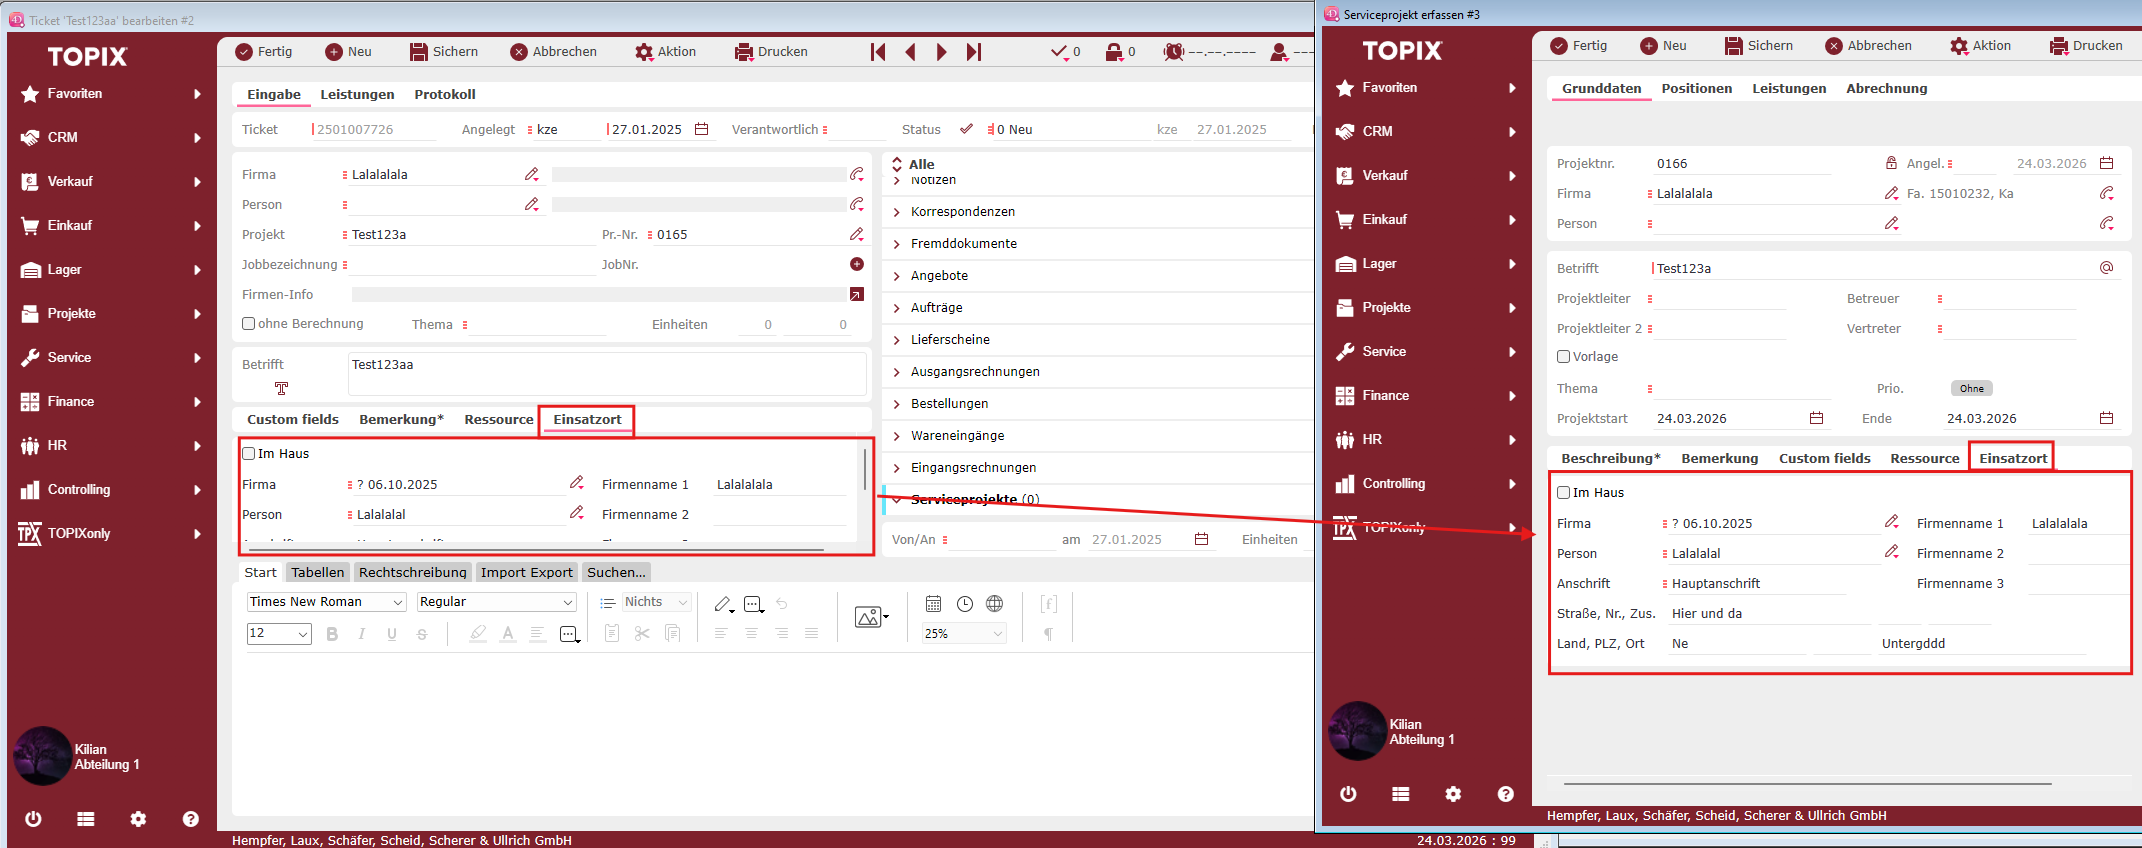Click the list icon in Serviceprojekt sidebar

[1400, 794]
